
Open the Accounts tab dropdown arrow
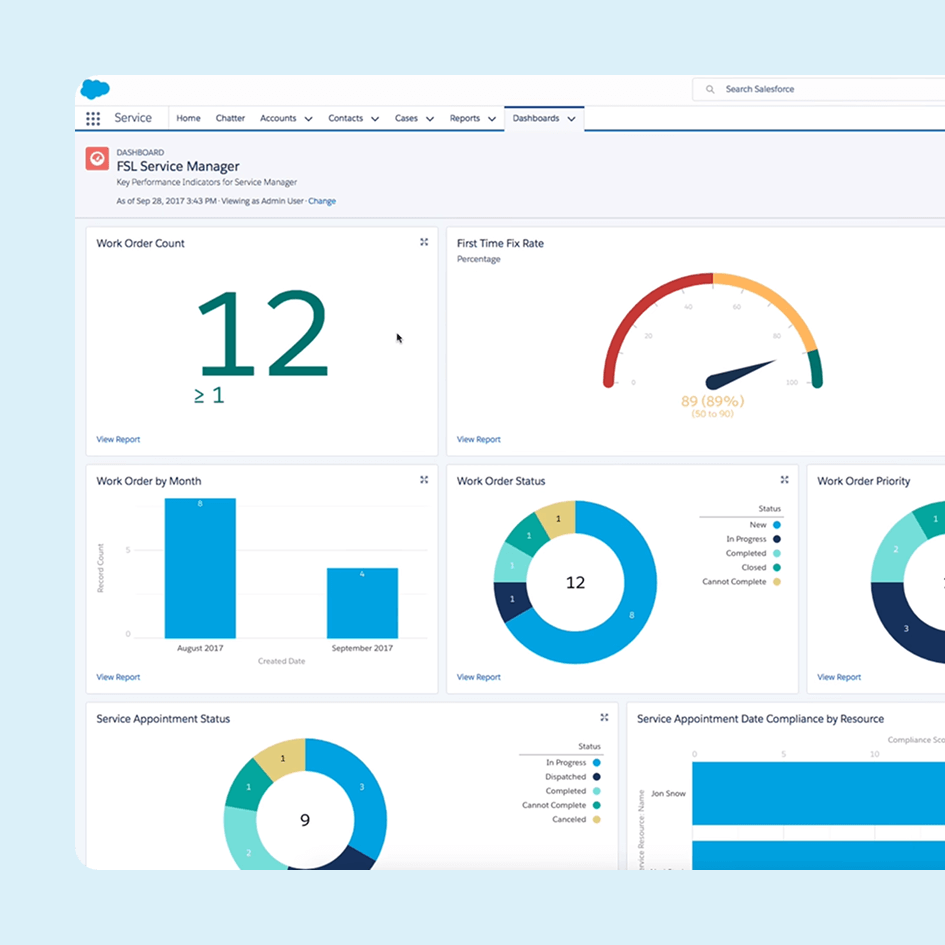click(308, 119)
